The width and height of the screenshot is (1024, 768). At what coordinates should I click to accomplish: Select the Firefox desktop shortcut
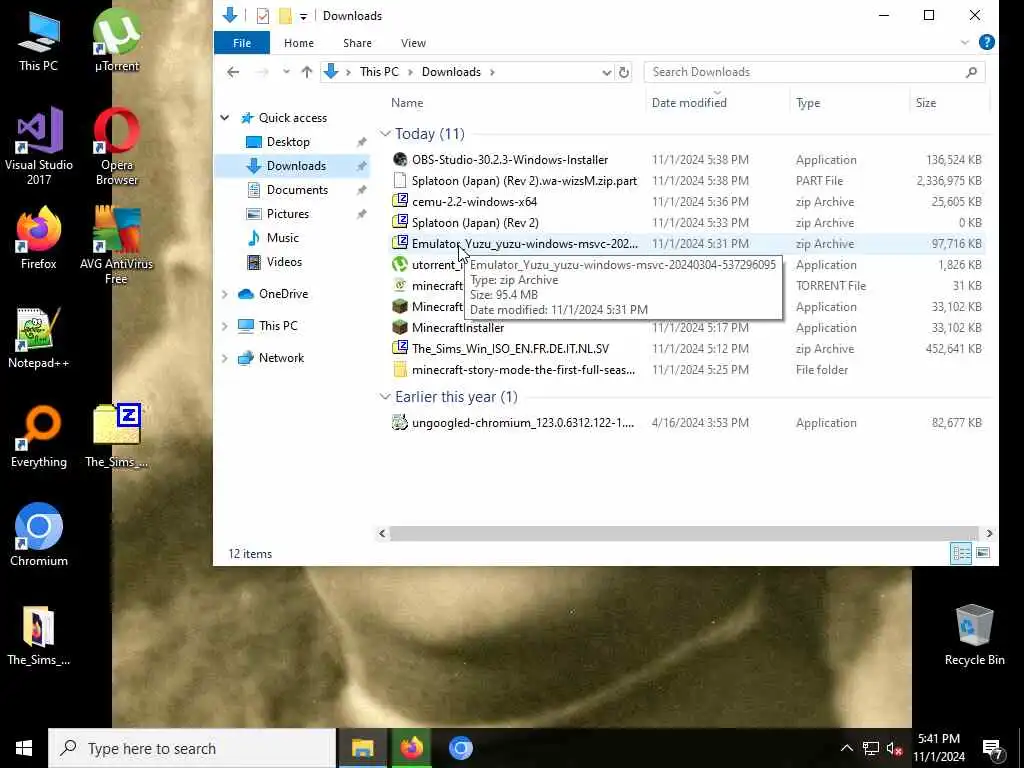(x=39, y=239)
